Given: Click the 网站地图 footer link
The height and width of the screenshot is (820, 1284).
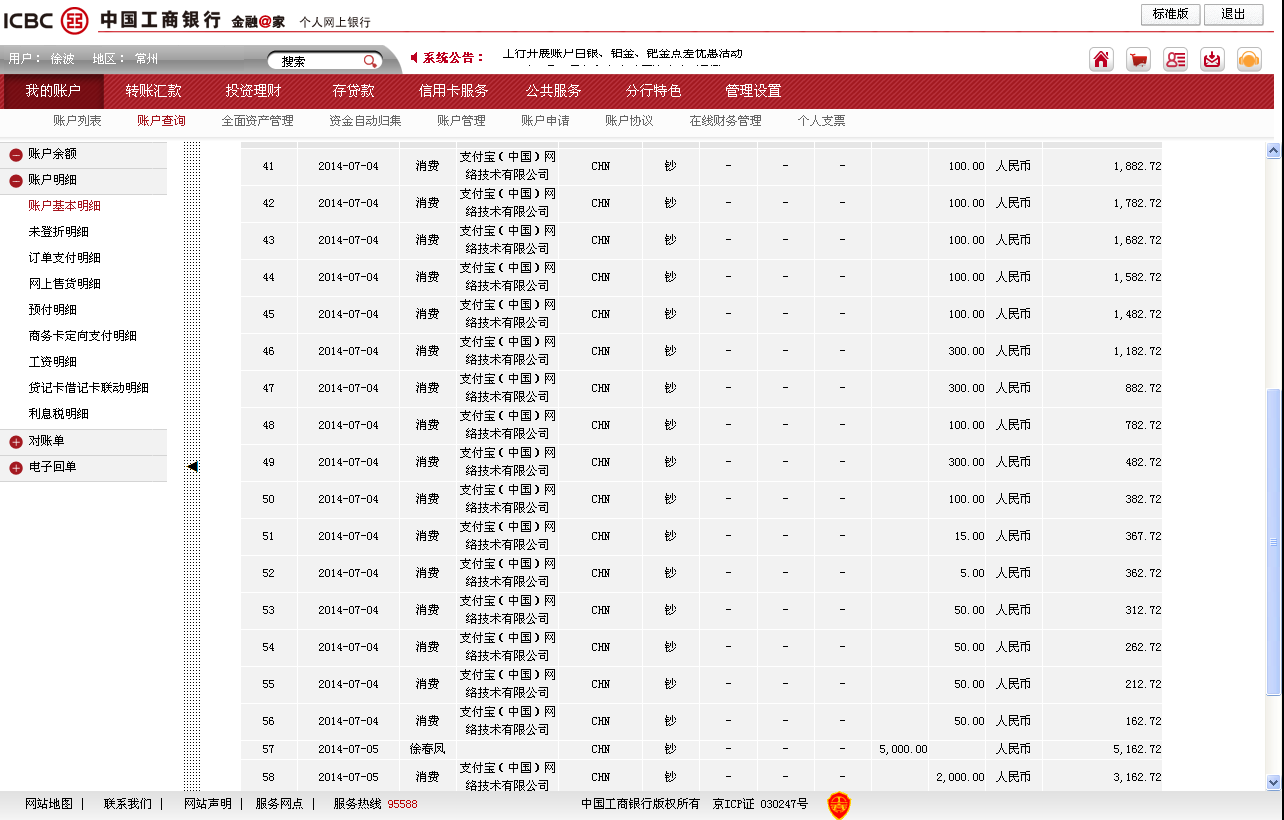Looking at the screenshot, I should coord(49,804).
